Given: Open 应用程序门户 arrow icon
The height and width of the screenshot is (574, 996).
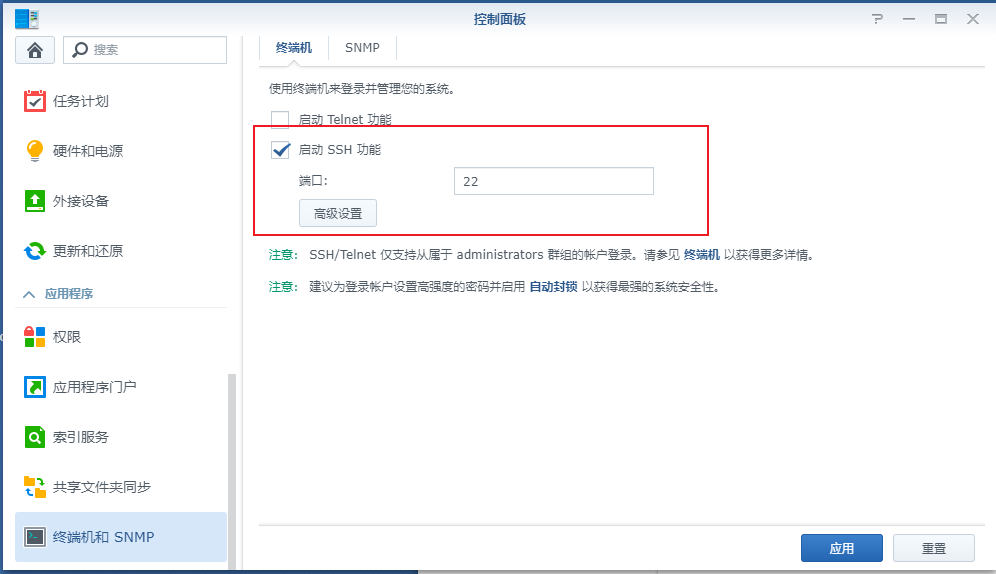Looking at the screenshot, I should pyautogui.click(x=34, y=387).
